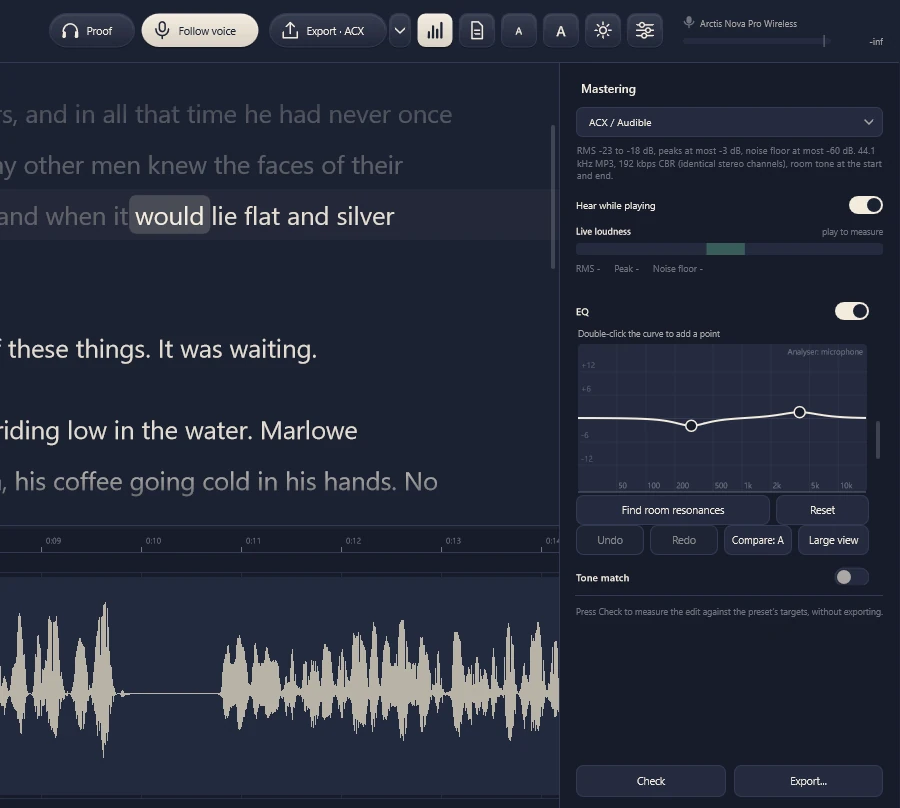Click the 0:12 timeline marker
900x808 pixels.
[x=353, y=541]
